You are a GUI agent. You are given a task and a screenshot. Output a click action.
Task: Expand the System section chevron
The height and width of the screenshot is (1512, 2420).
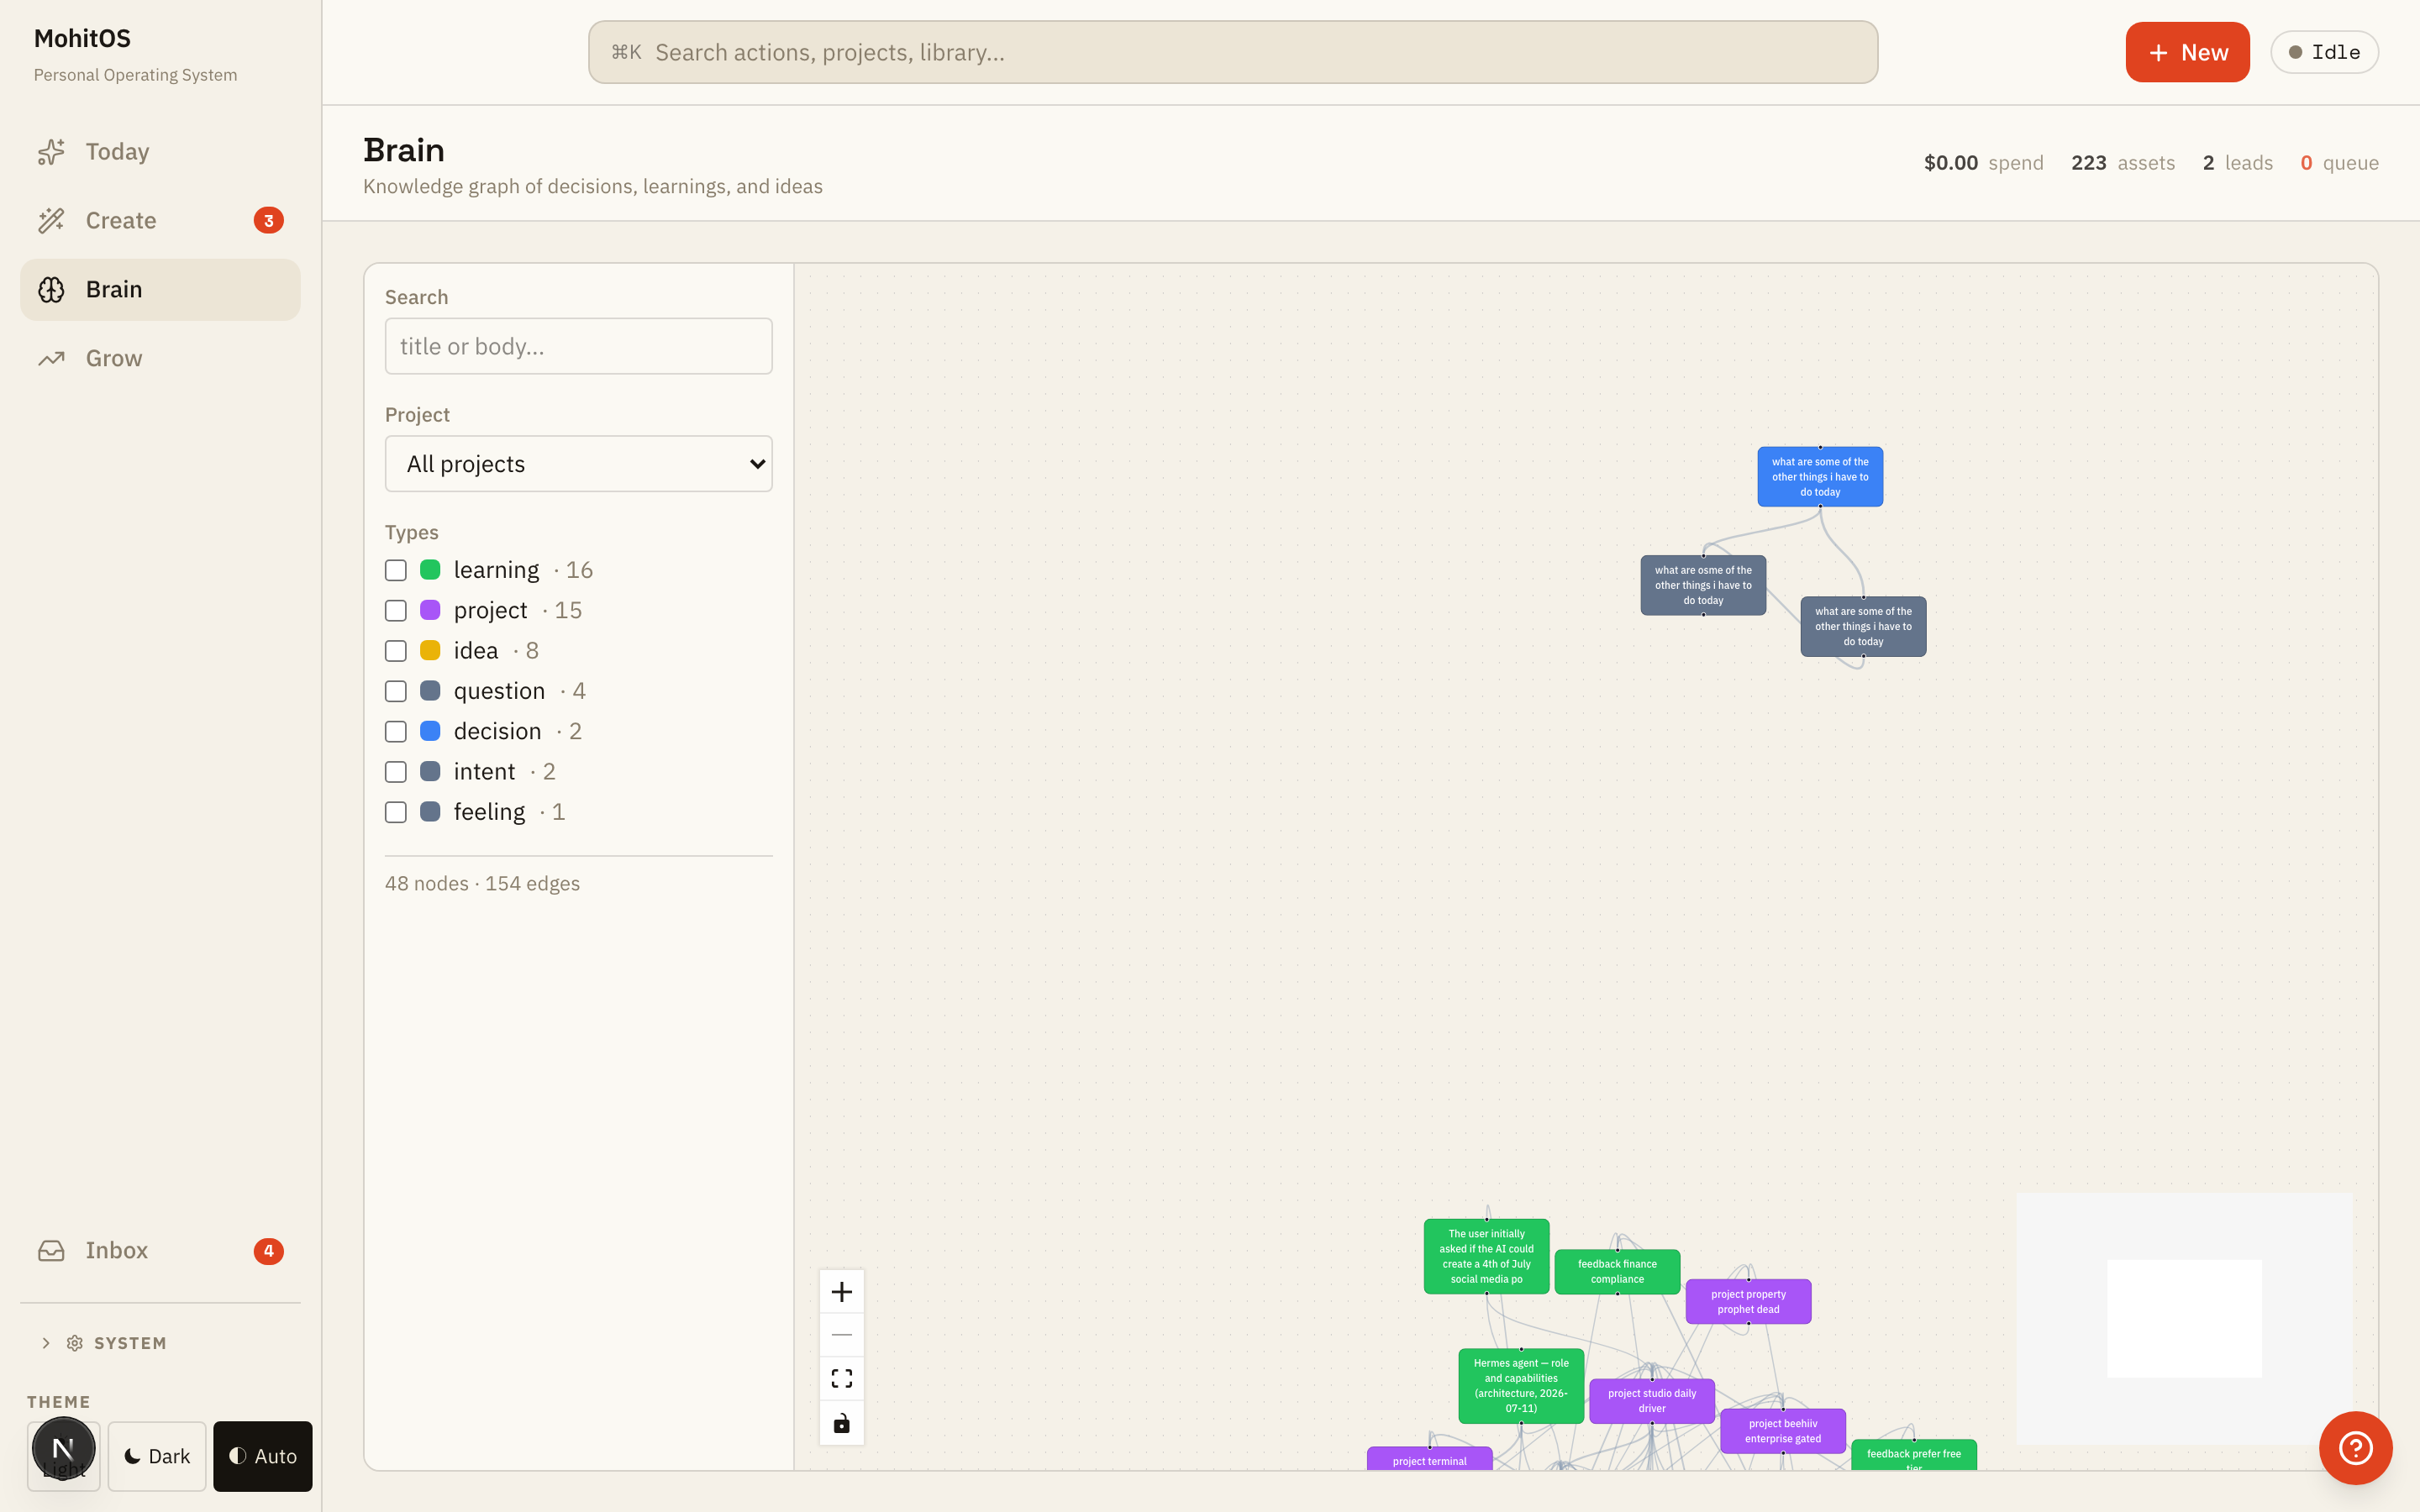(x=46, y=1343)
